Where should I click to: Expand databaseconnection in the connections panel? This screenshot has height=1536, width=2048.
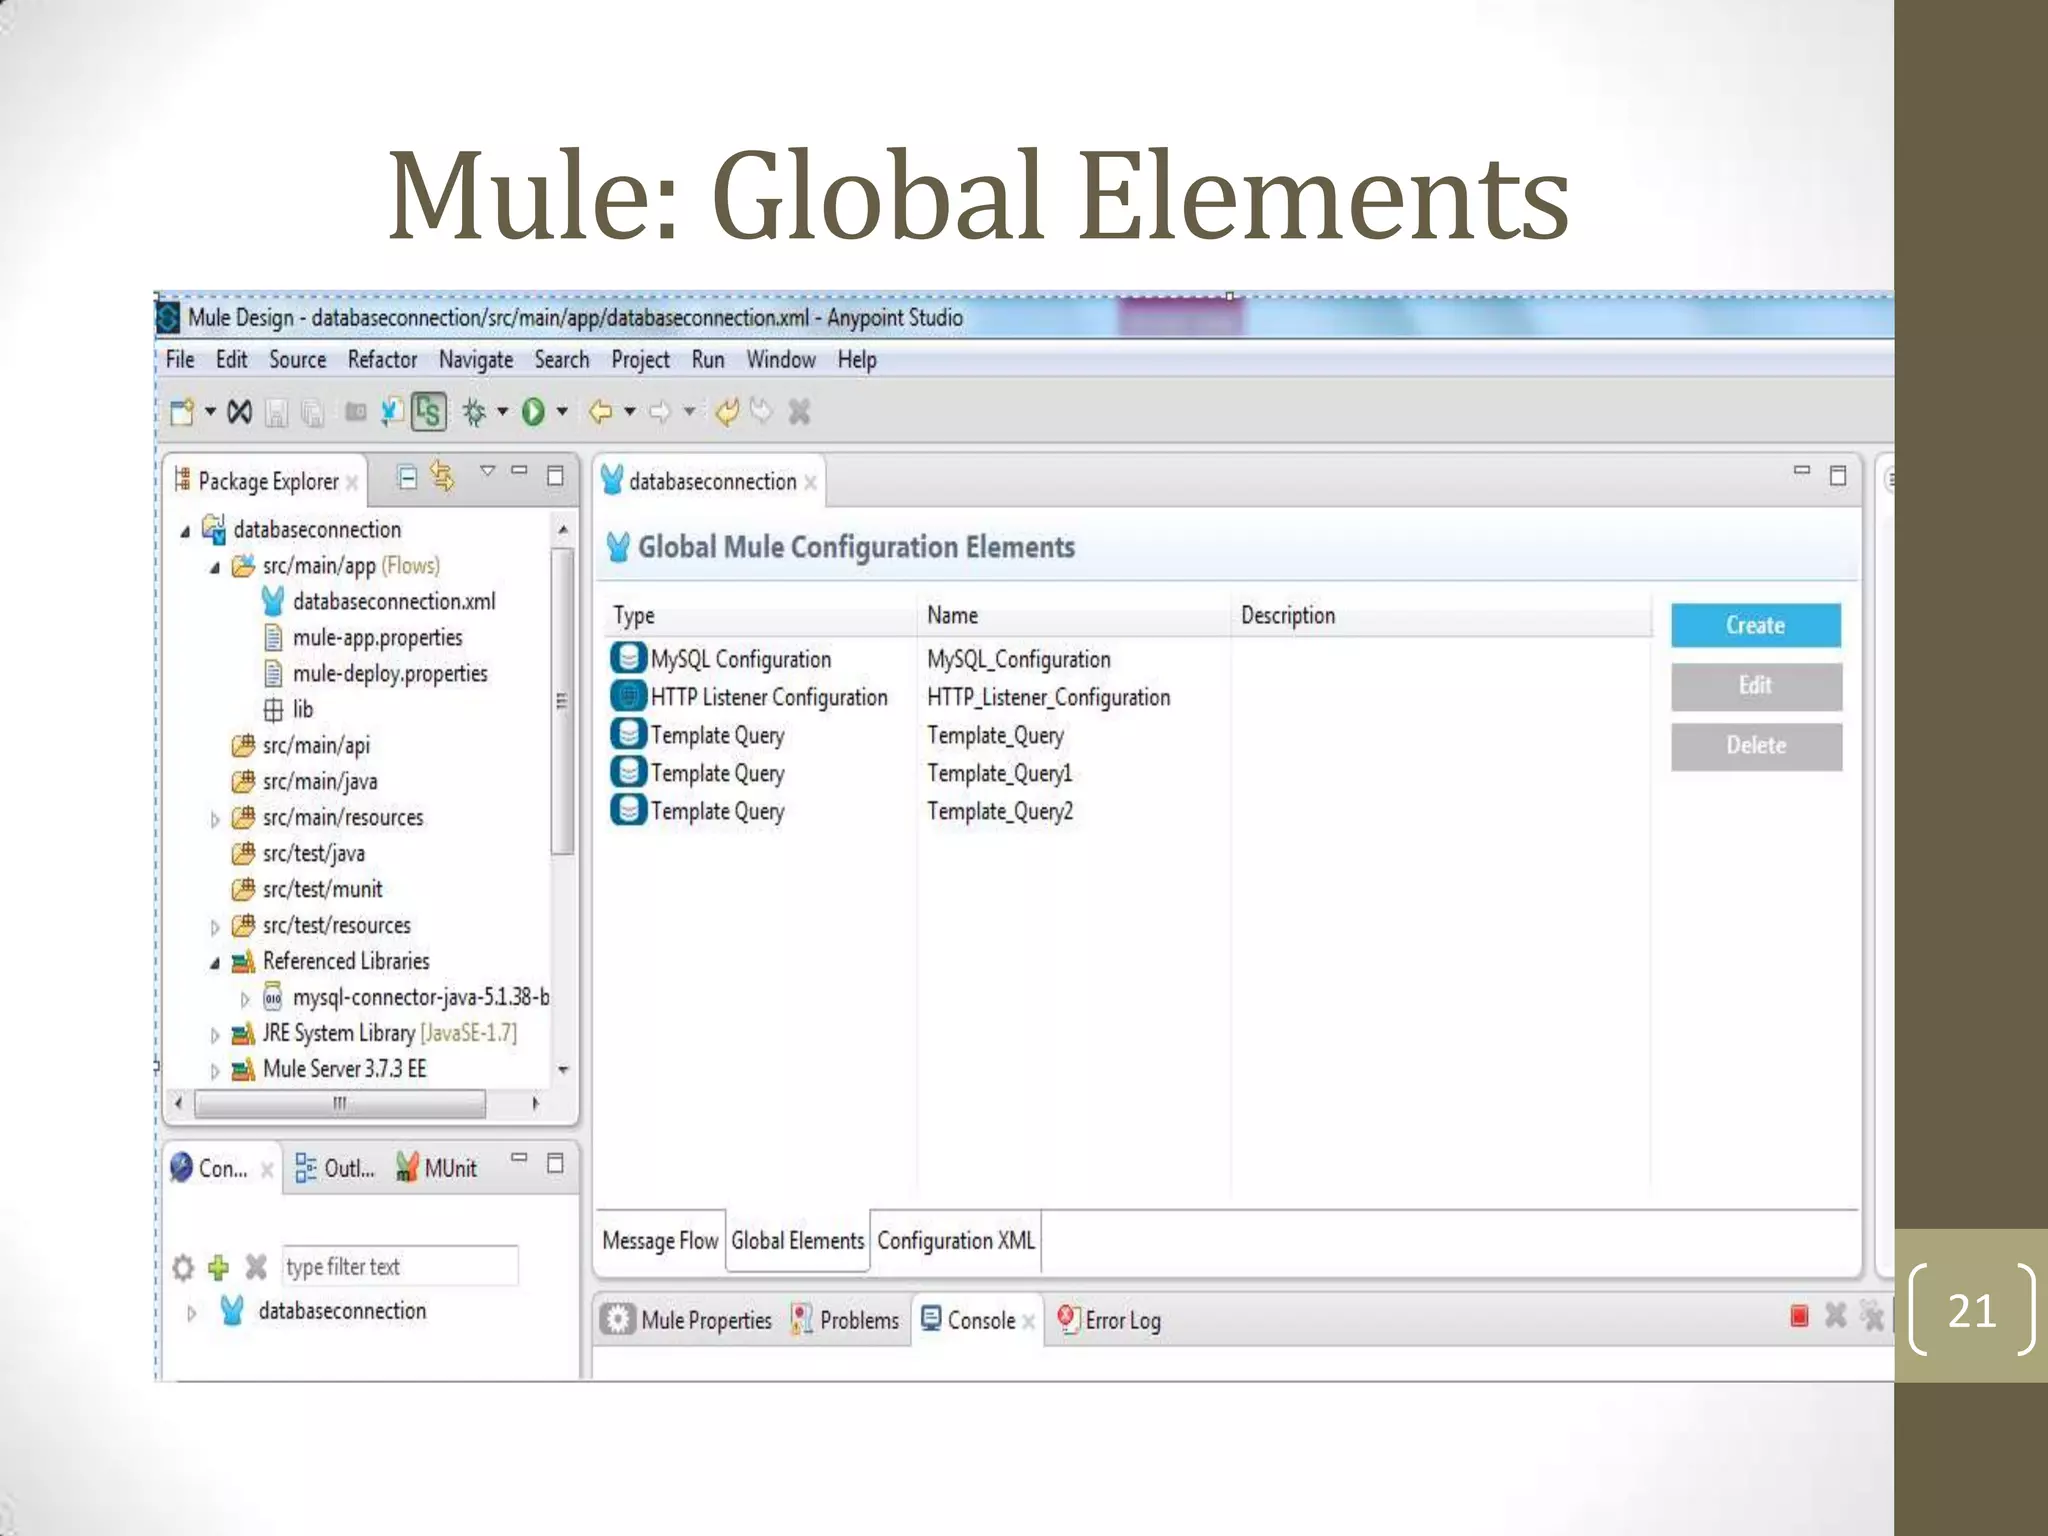pyautogui.click(x=191, y=1312)
